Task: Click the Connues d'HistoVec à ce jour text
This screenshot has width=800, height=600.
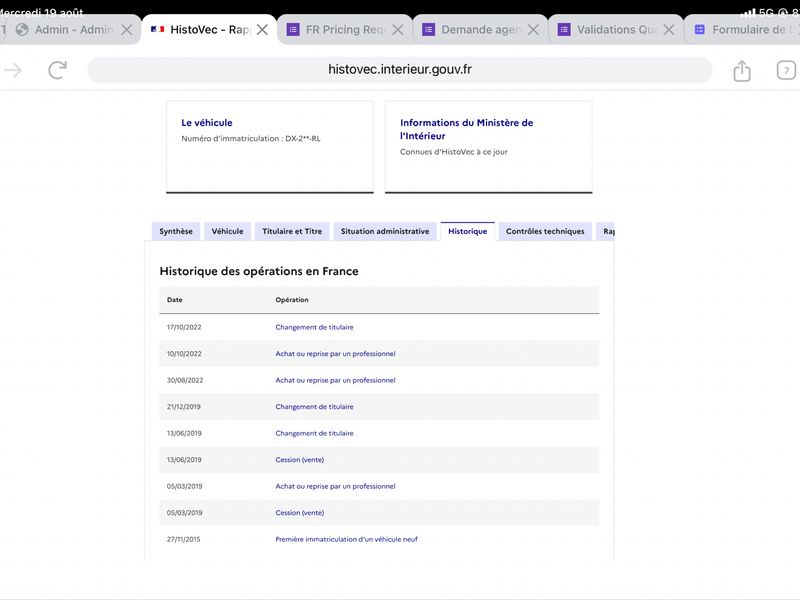Action: coord(454,152)
